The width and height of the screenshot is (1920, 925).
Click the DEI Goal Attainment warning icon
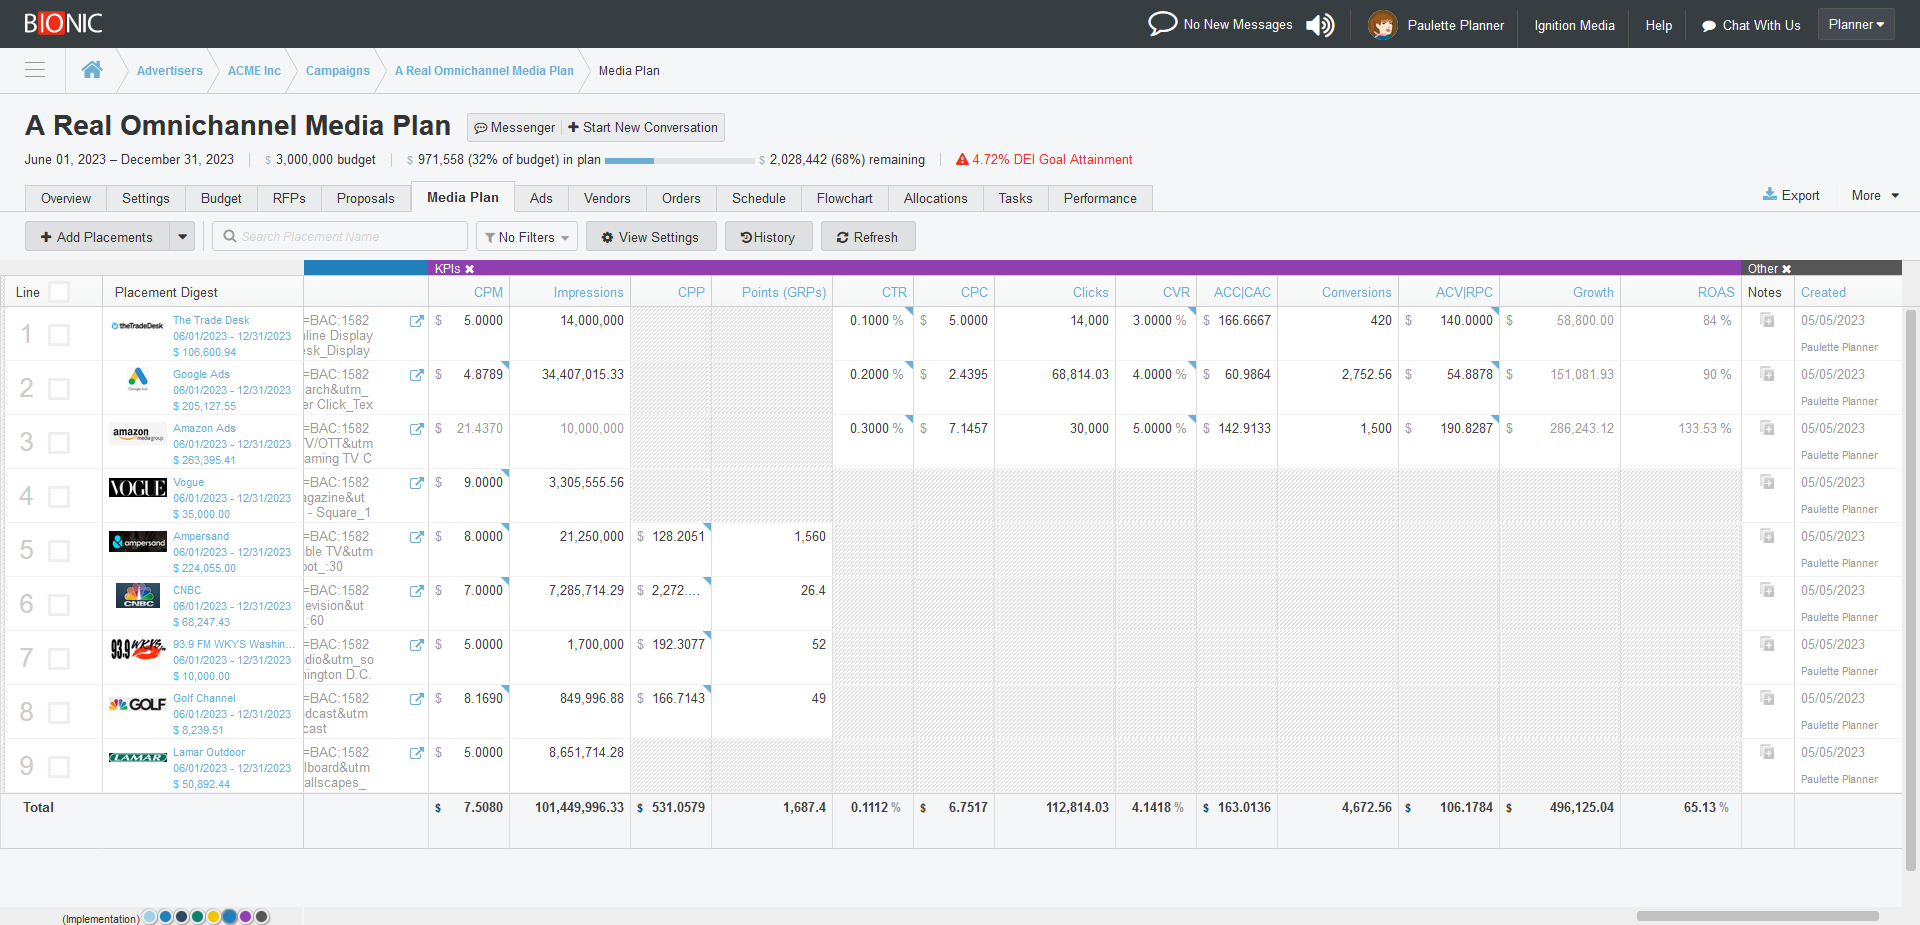click(962, 159)
